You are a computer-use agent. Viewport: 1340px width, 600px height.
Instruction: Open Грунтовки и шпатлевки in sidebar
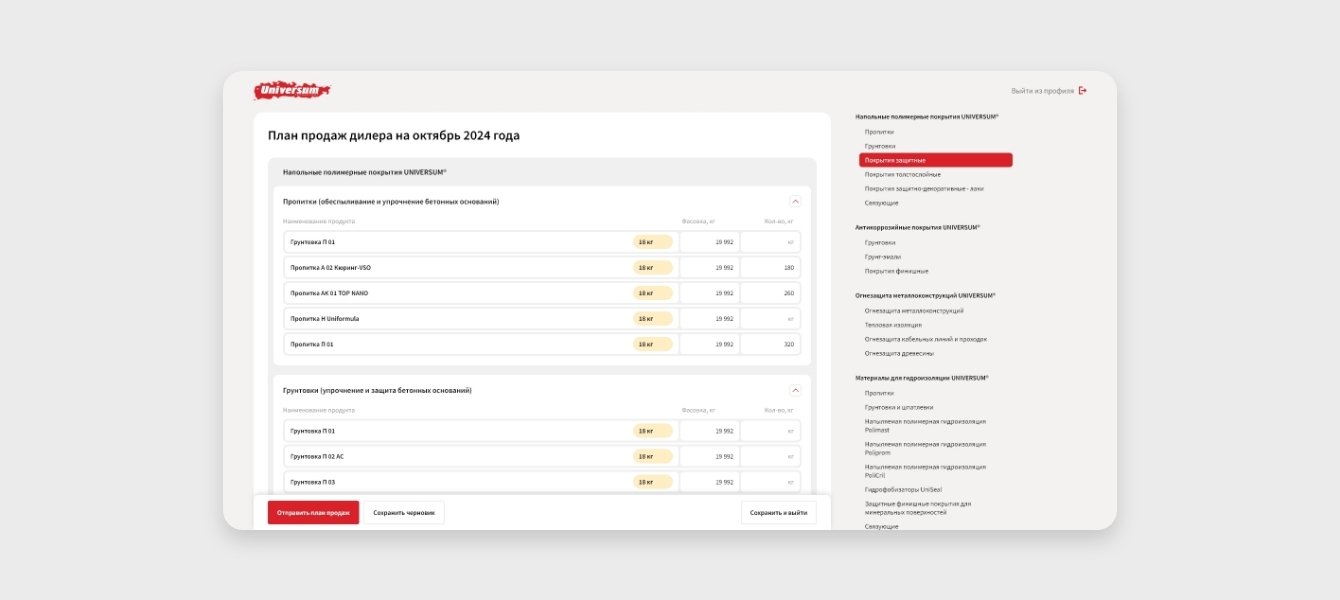pyautogui.click(x=899, y=407)
